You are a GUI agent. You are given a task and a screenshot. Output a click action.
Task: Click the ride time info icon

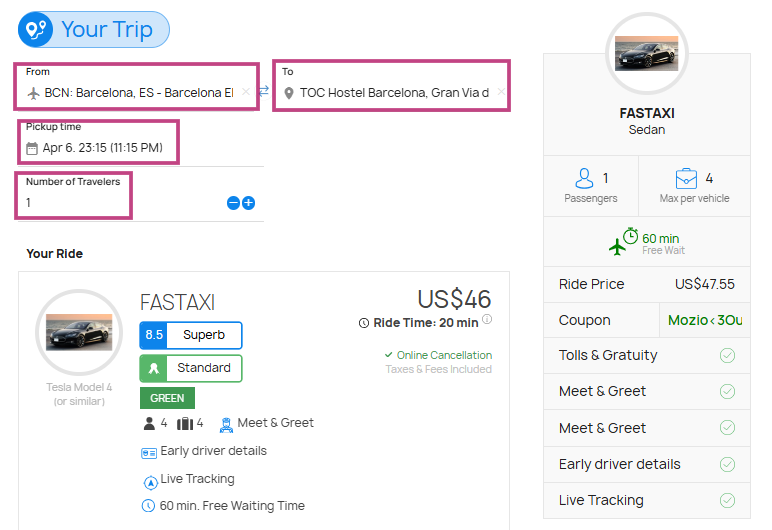pyautogui.click(x=487, y=320)
